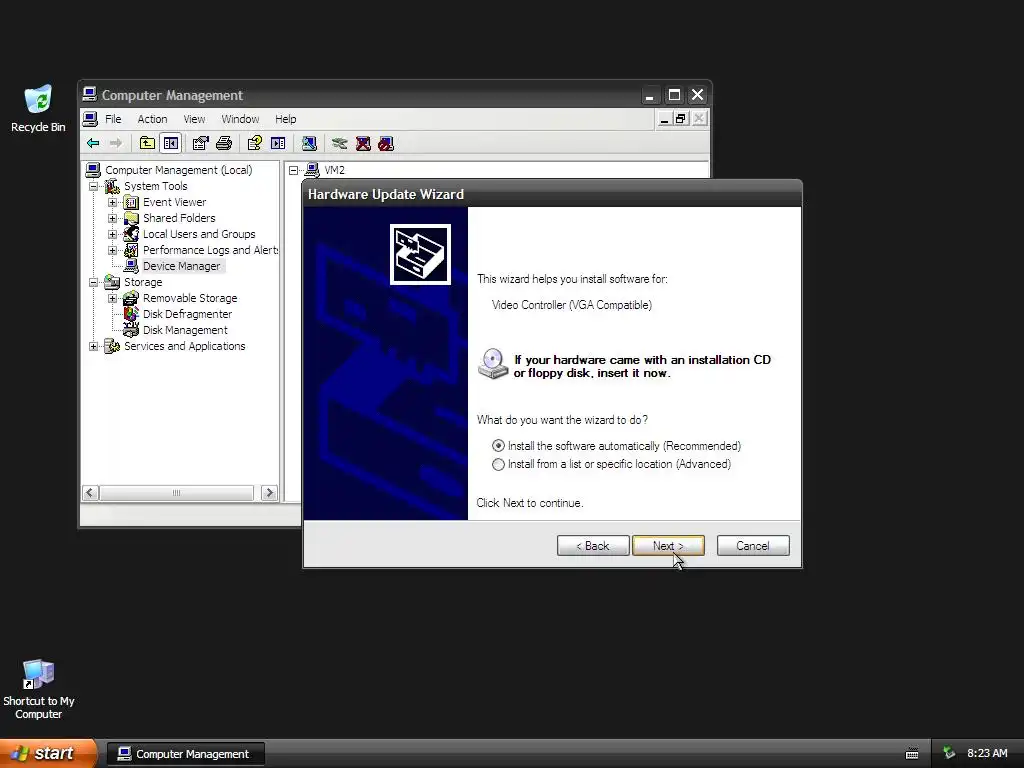Viewport: 1024px width, 768px height.
Task: Click the Up one level folder icon
Action: 147,143
